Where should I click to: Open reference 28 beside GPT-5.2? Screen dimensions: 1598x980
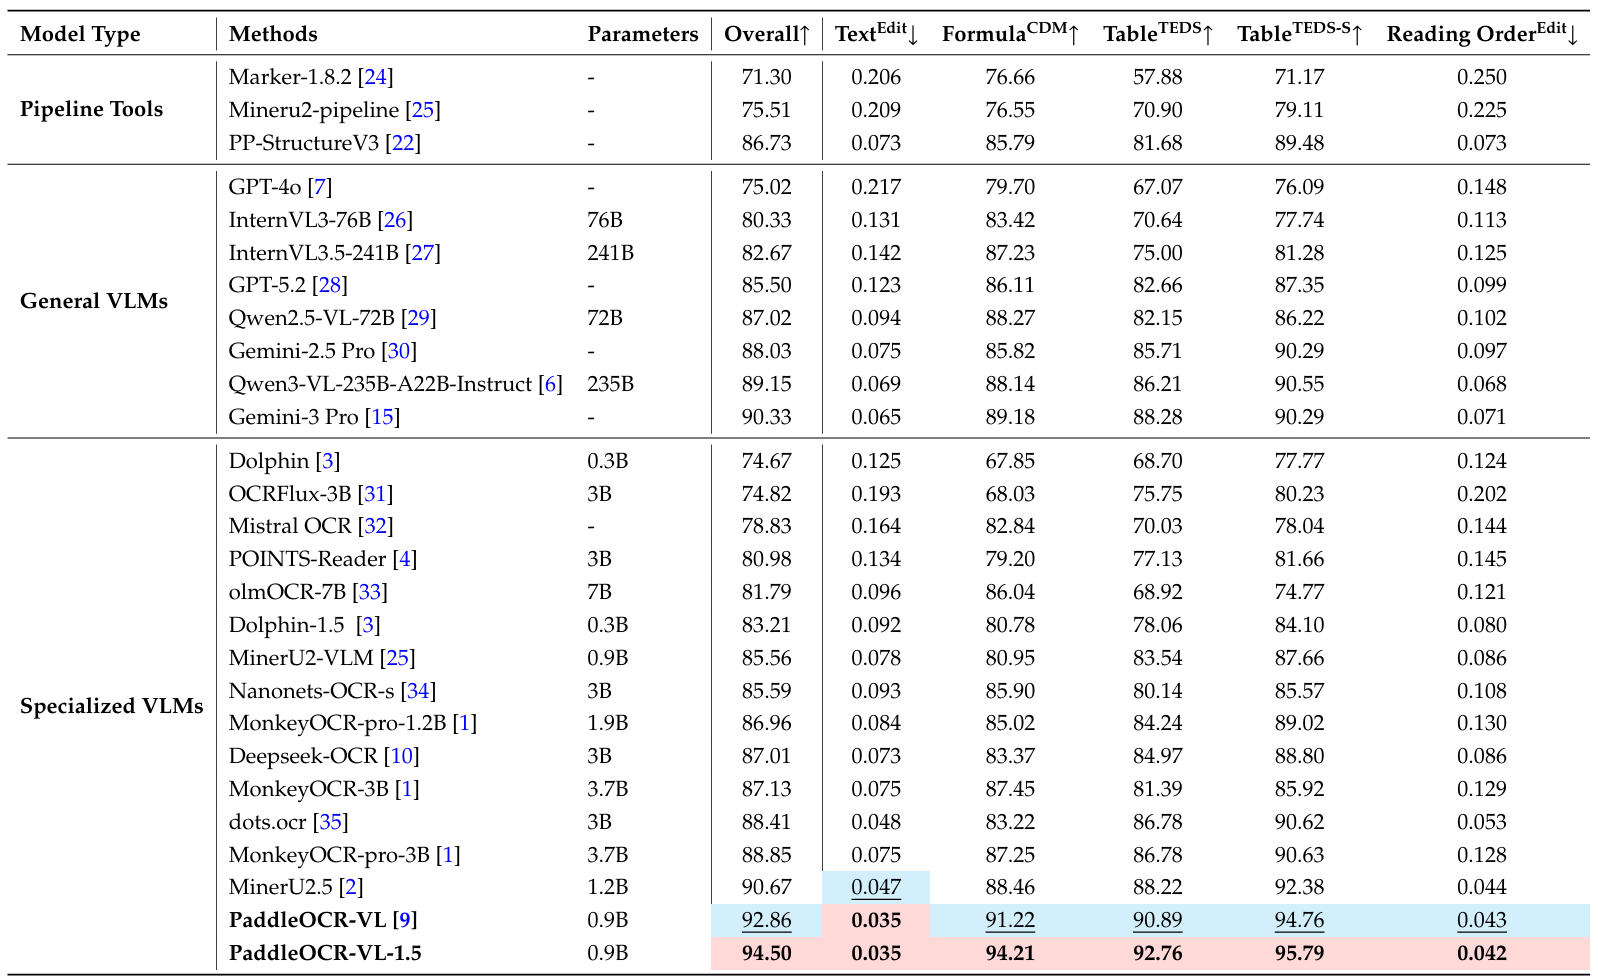tap(330, 285)
